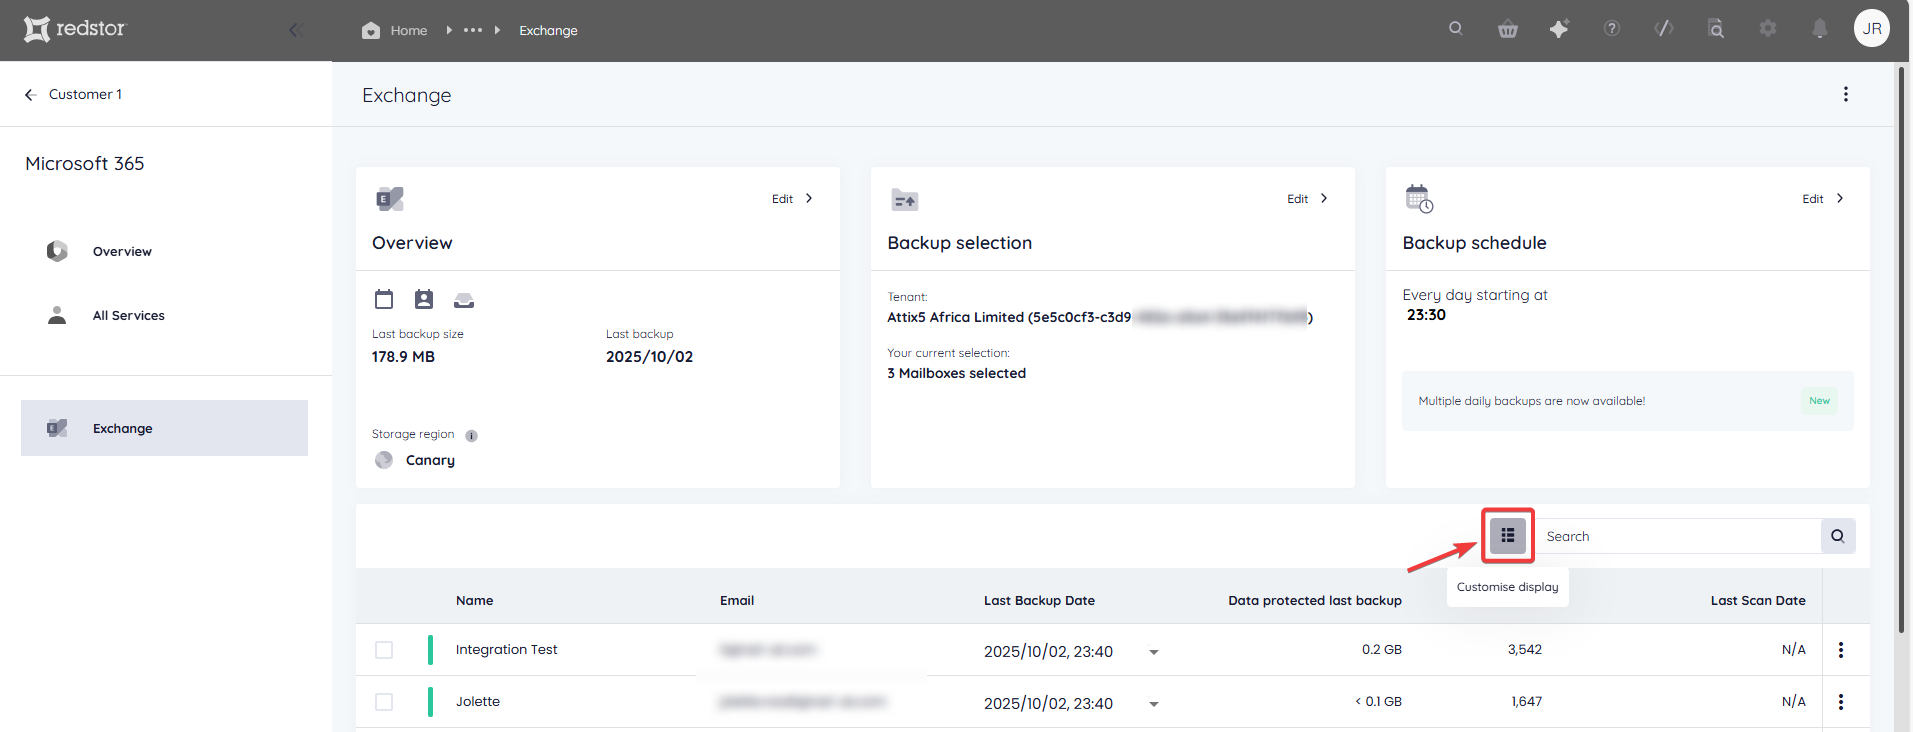Edit the Overview card
The image size is (1913, 732).
pyautogui.click(x=793, y=199)
